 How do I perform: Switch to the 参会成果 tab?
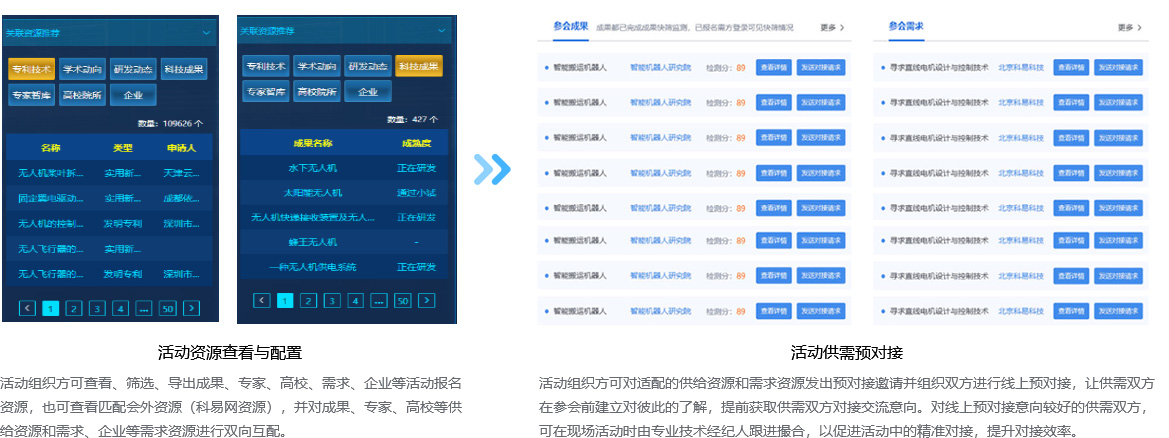coord(570,27)
